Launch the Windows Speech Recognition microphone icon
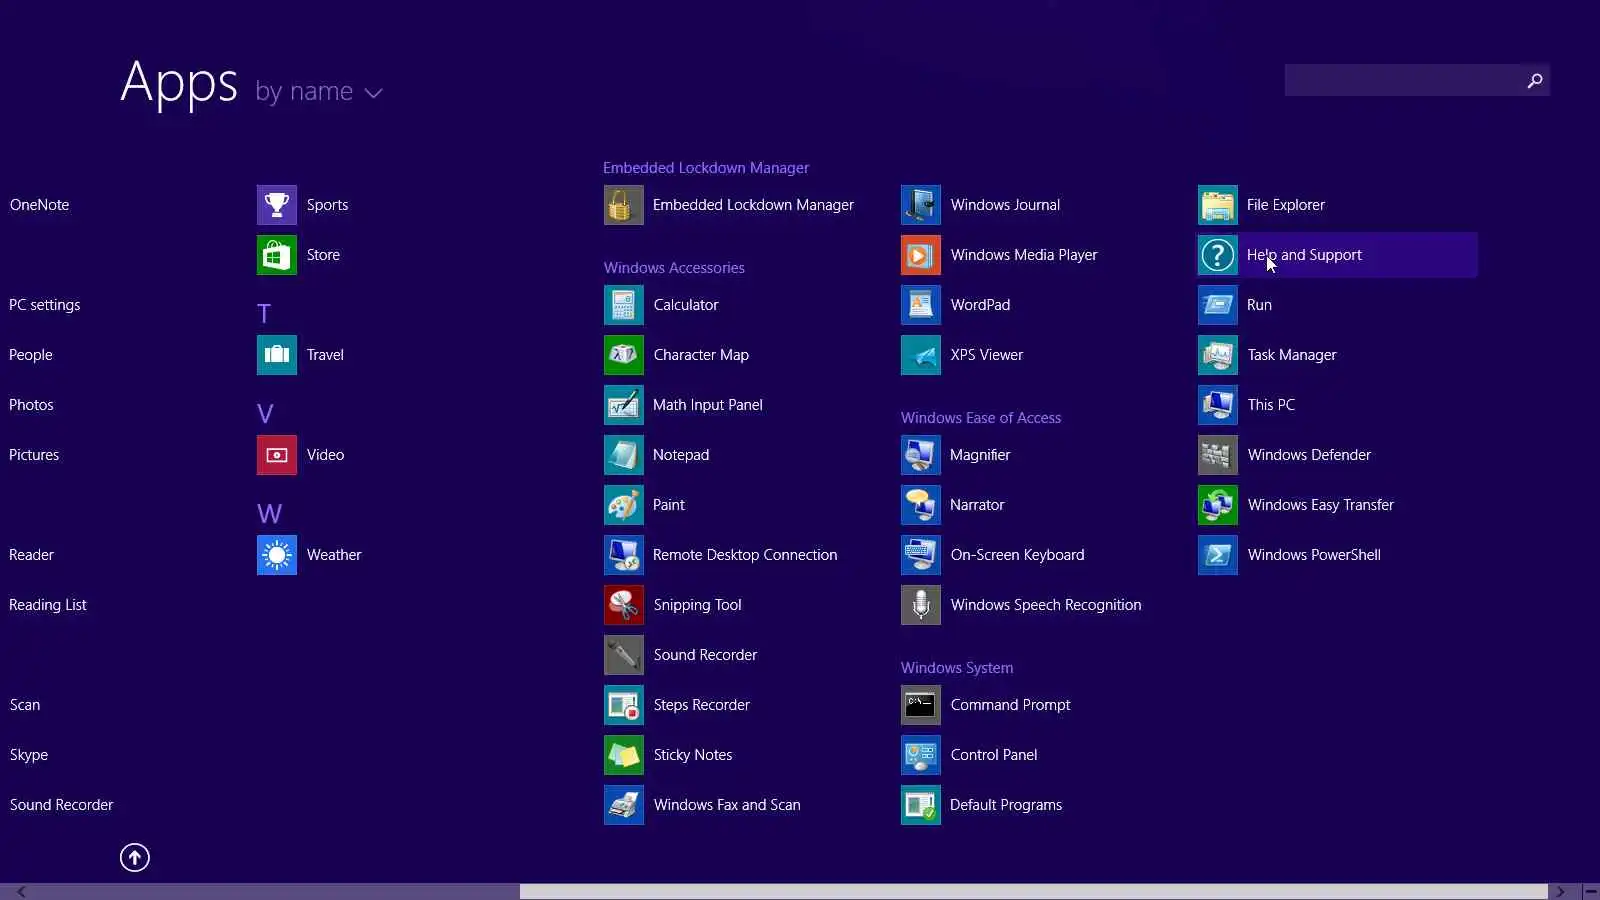The height and width of the screenshot is (900, 1600). point(921,605)
